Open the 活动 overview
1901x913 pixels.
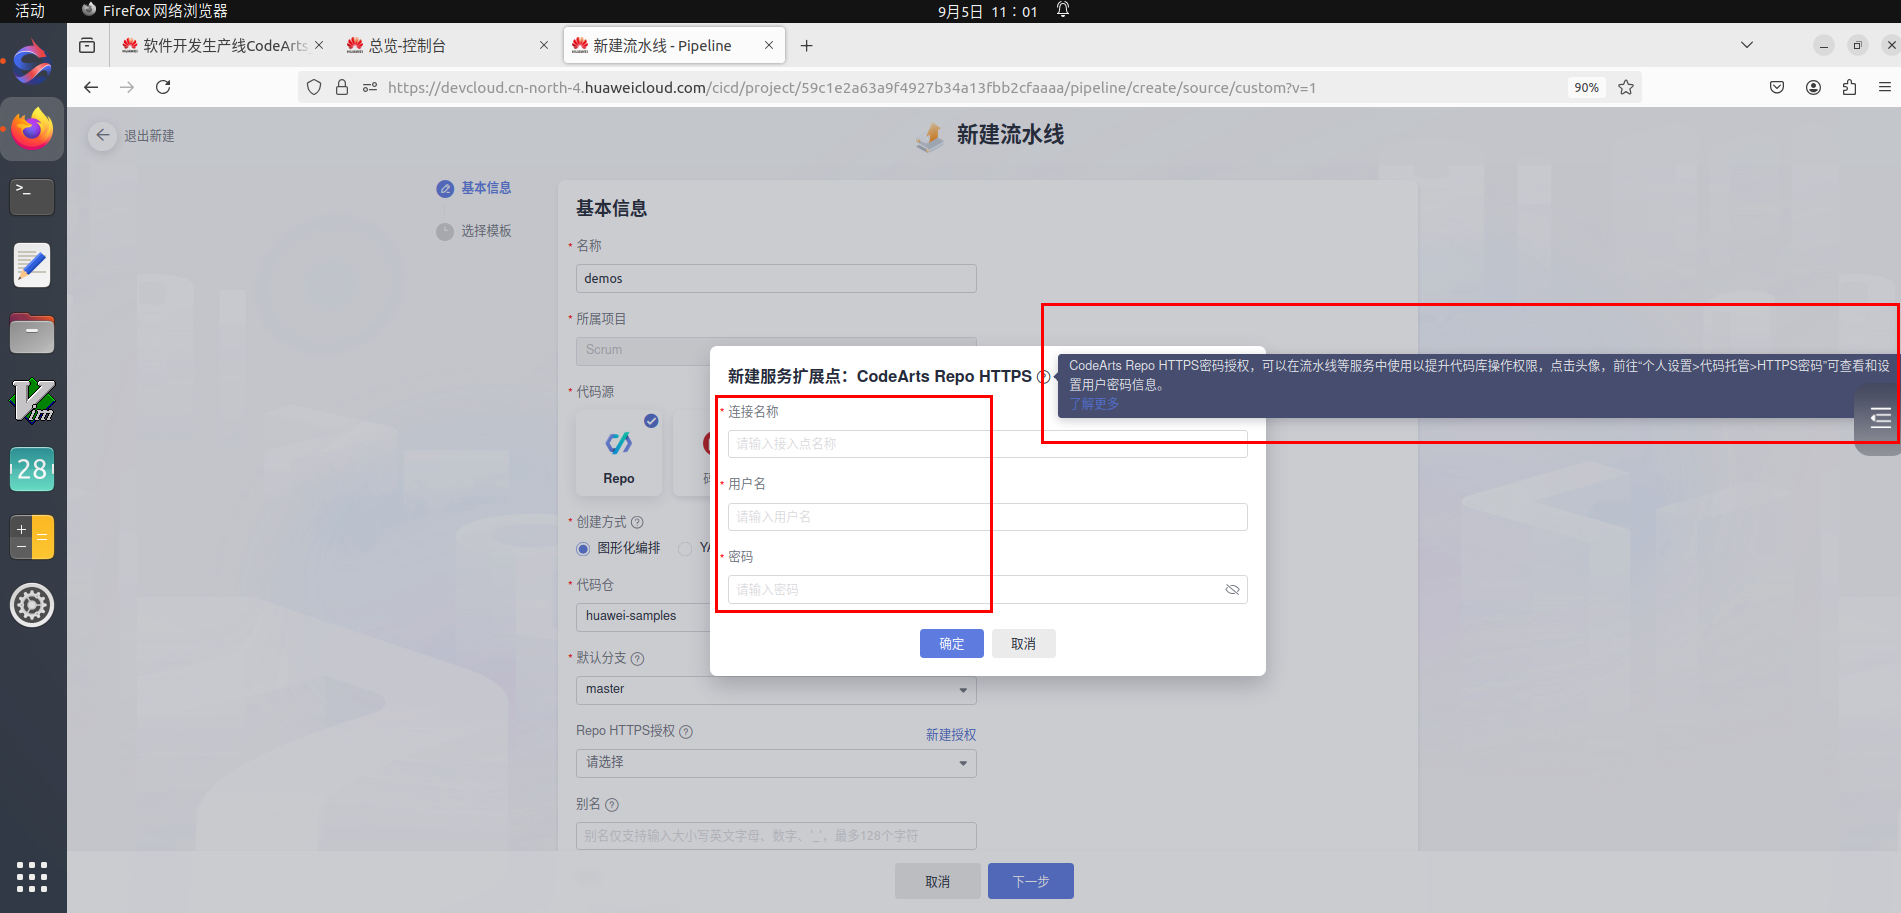tap(30, 11)
